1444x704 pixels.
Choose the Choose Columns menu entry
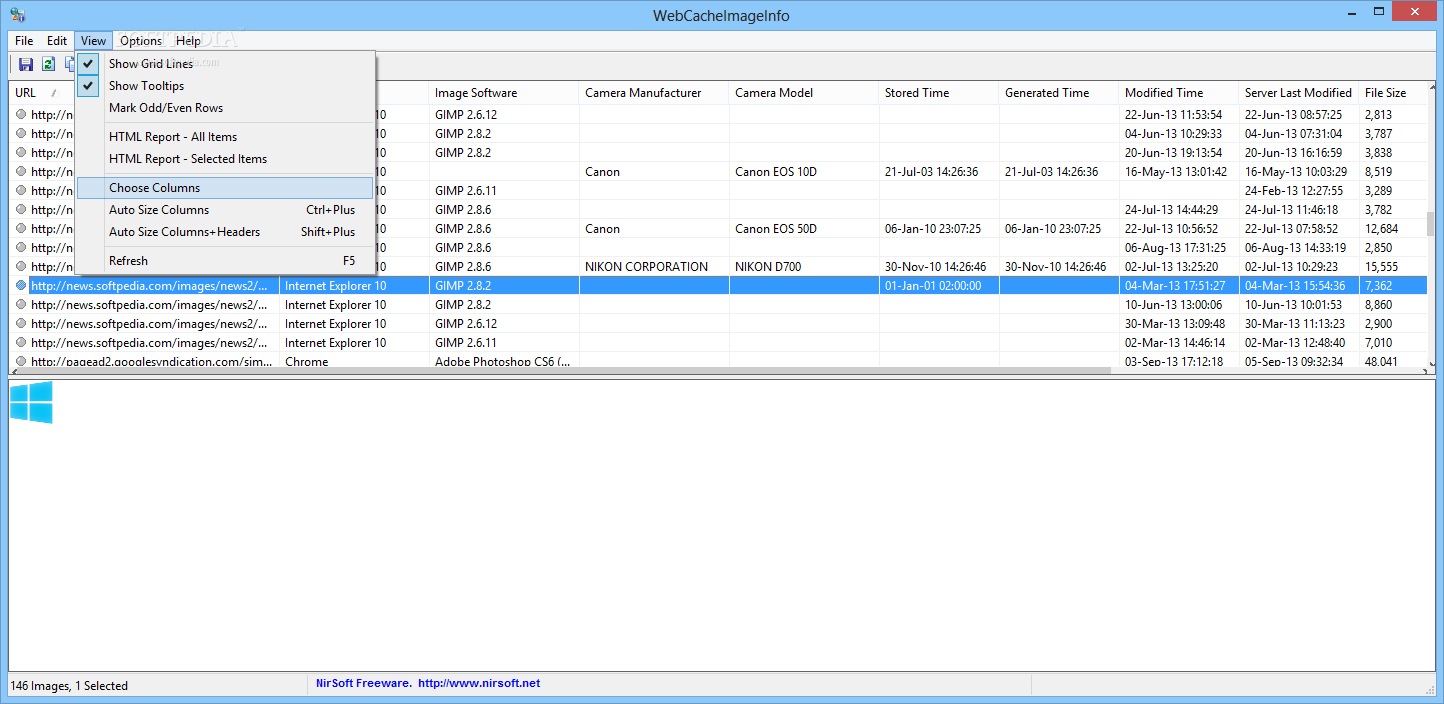pyautogui.click(x=225, y=188)
